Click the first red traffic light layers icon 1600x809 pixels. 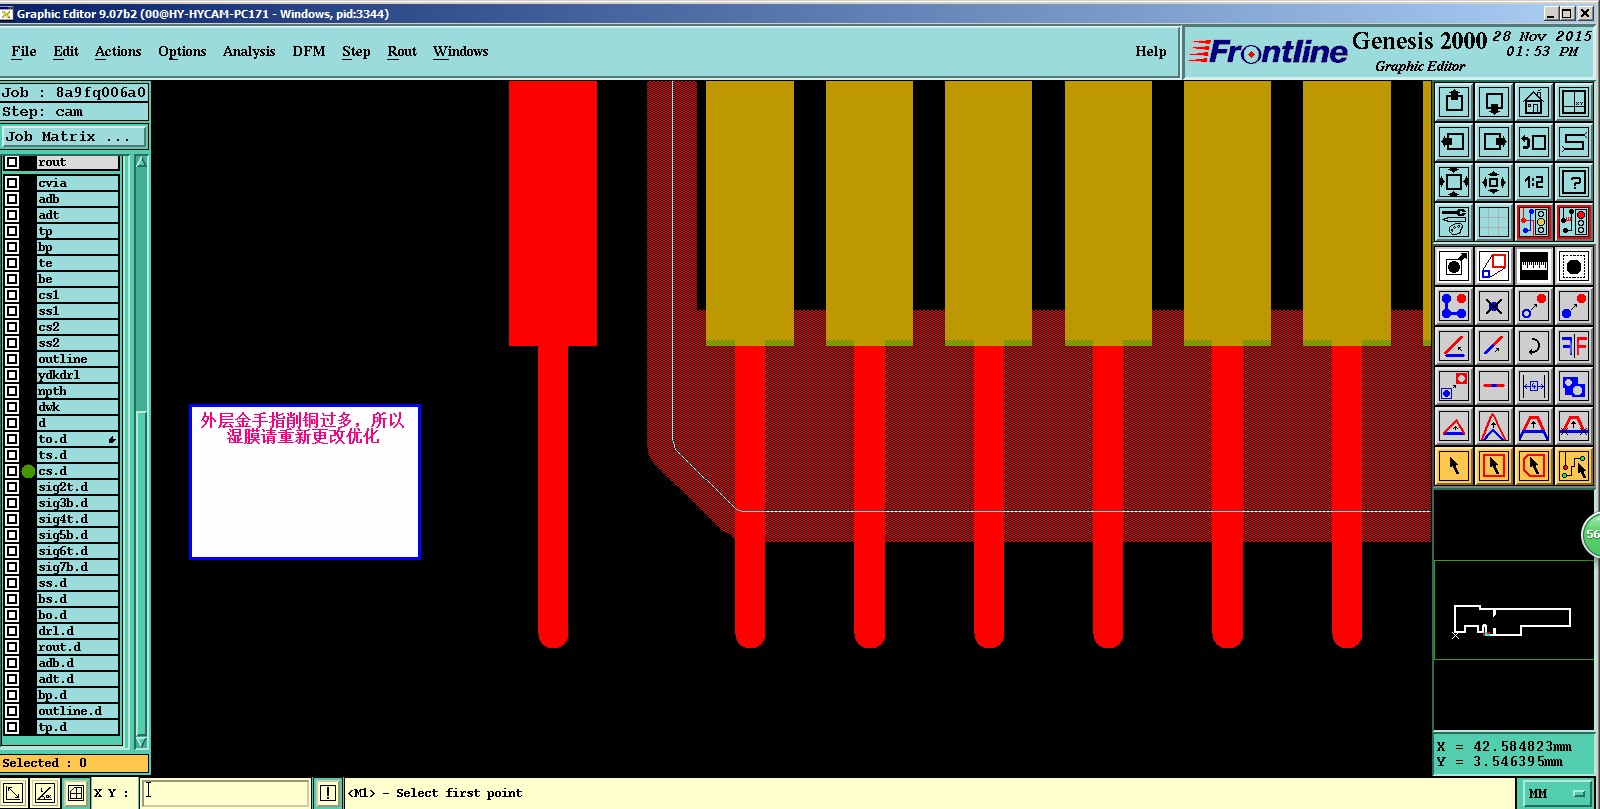1534,222
